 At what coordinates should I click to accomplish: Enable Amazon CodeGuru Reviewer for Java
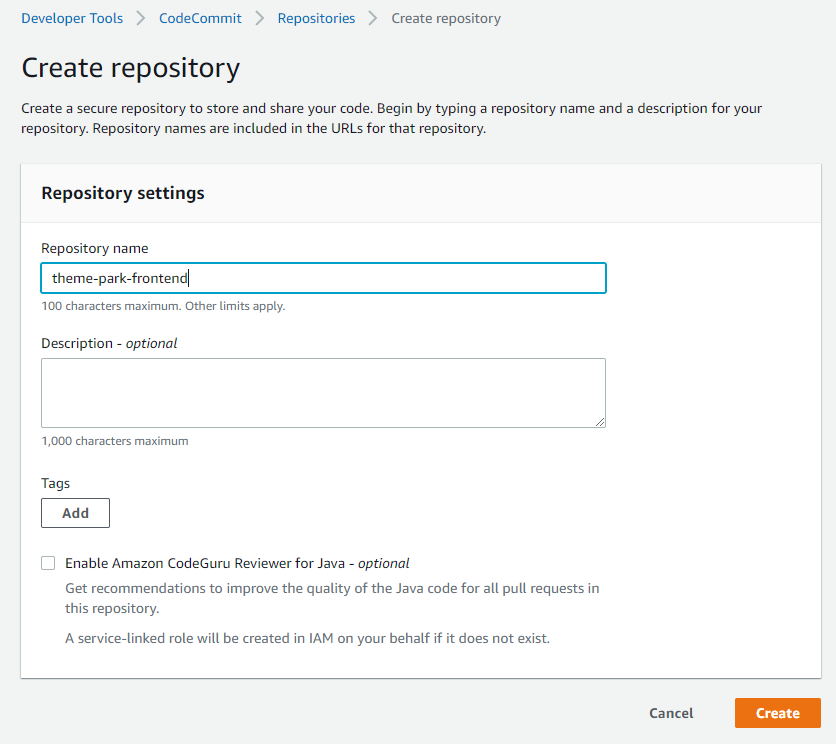tap(48, 562)
